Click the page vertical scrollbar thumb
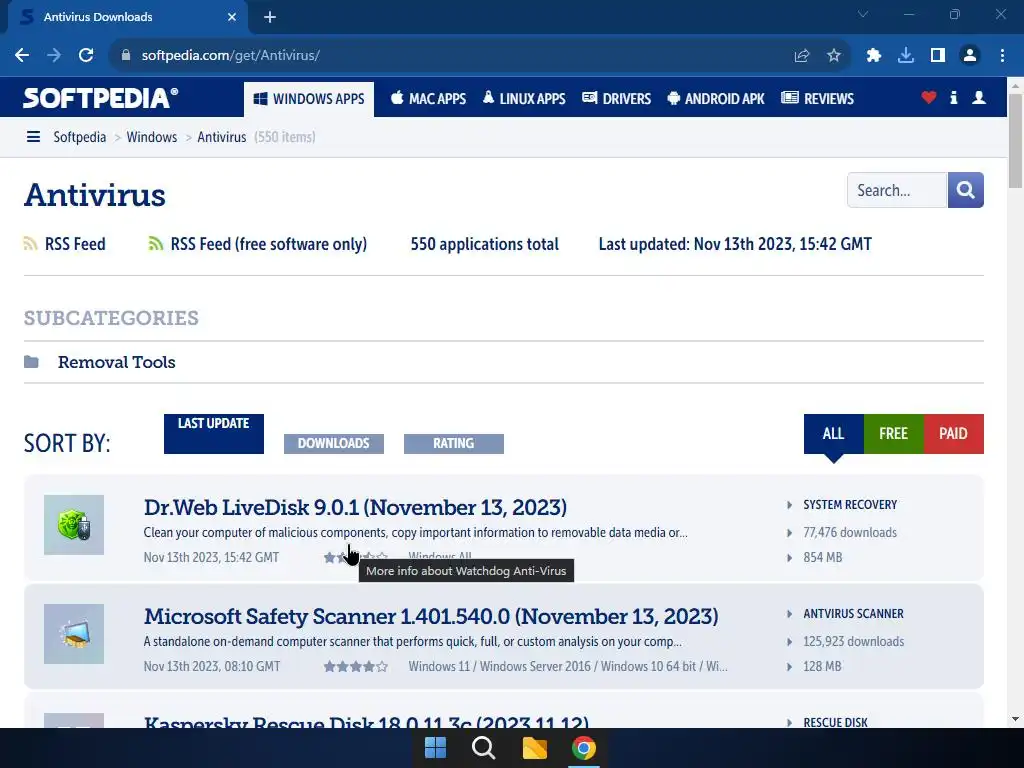 click(x=1015, y=140)
